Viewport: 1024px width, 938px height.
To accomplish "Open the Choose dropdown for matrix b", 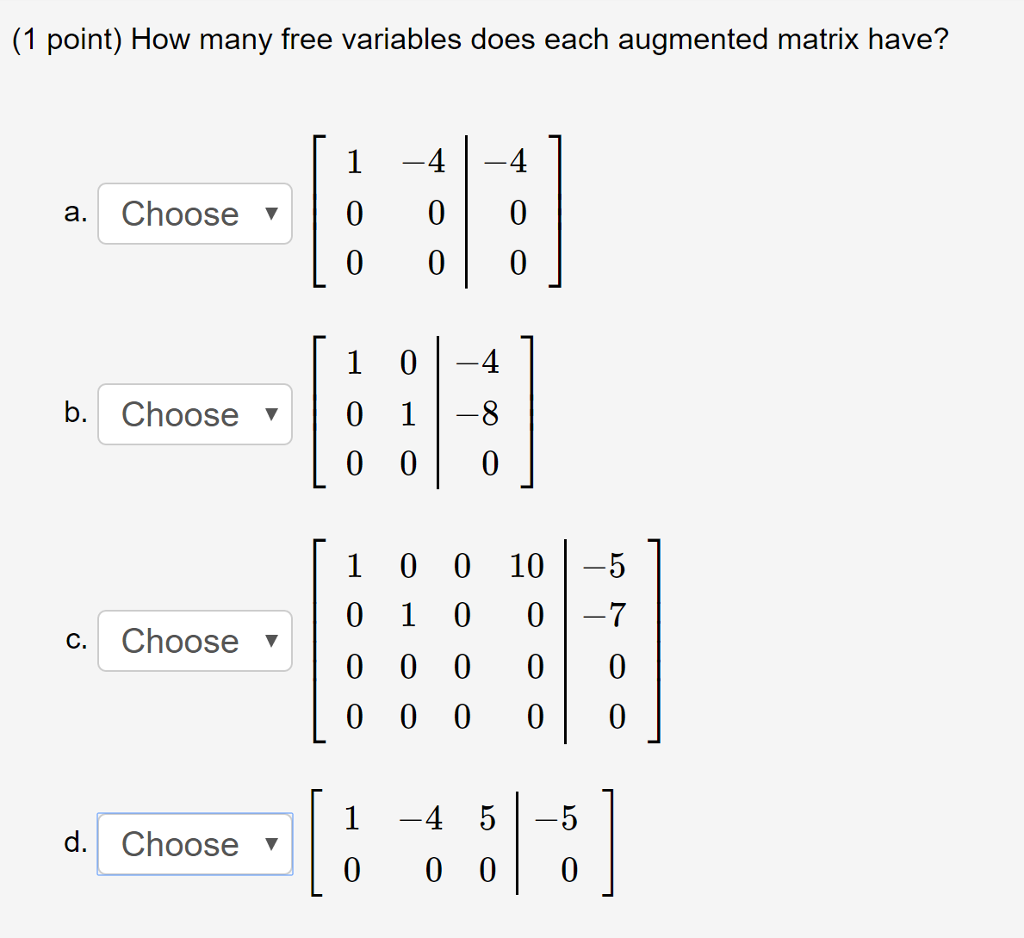I will coord(195,414).
